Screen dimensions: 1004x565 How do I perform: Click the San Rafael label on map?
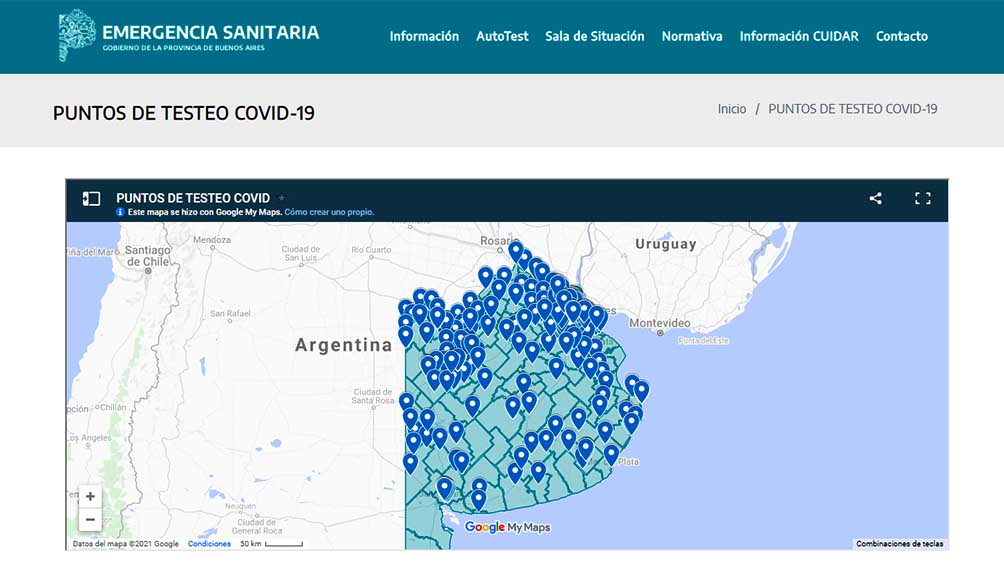click(230, 313)
